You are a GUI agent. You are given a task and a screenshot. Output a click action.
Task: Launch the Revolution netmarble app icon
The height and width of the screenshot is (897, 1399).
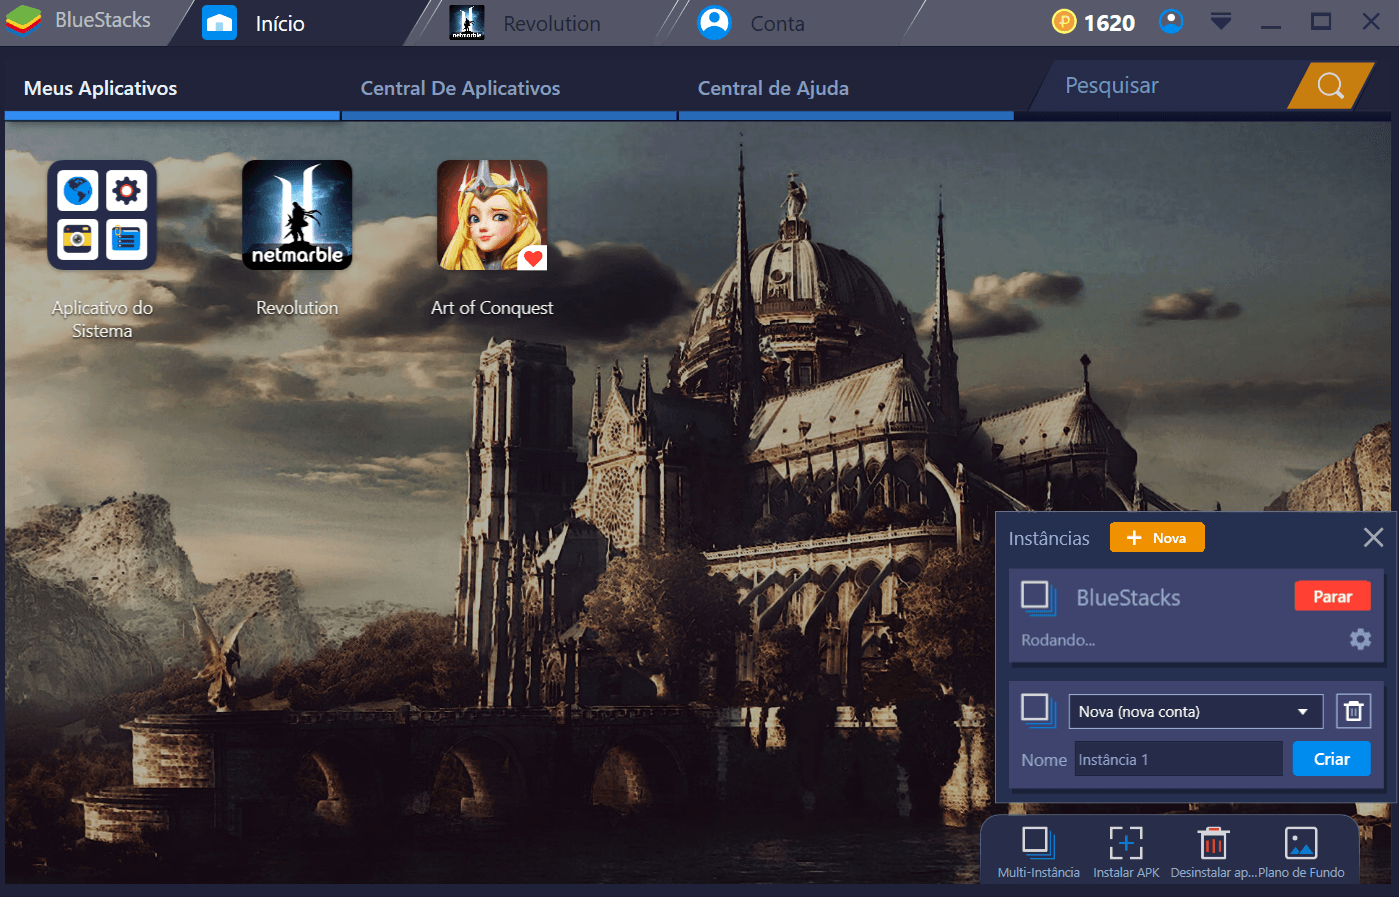click(297, 215)
